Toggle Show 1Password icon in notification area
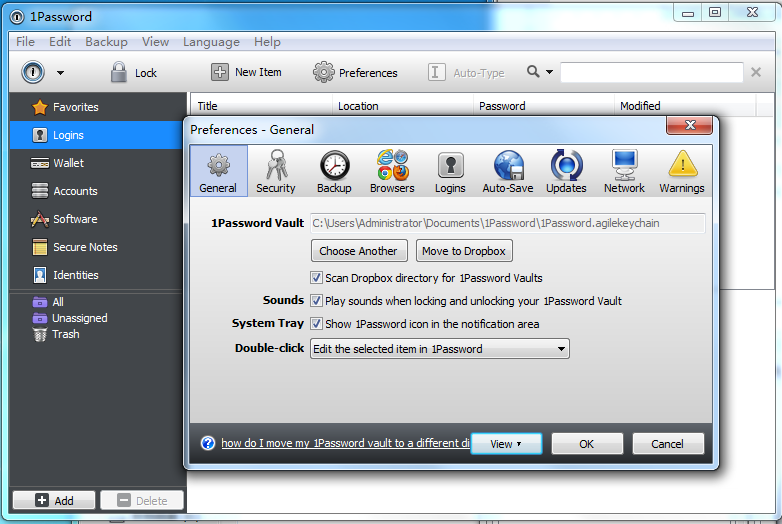 click(x=317, y=324)
